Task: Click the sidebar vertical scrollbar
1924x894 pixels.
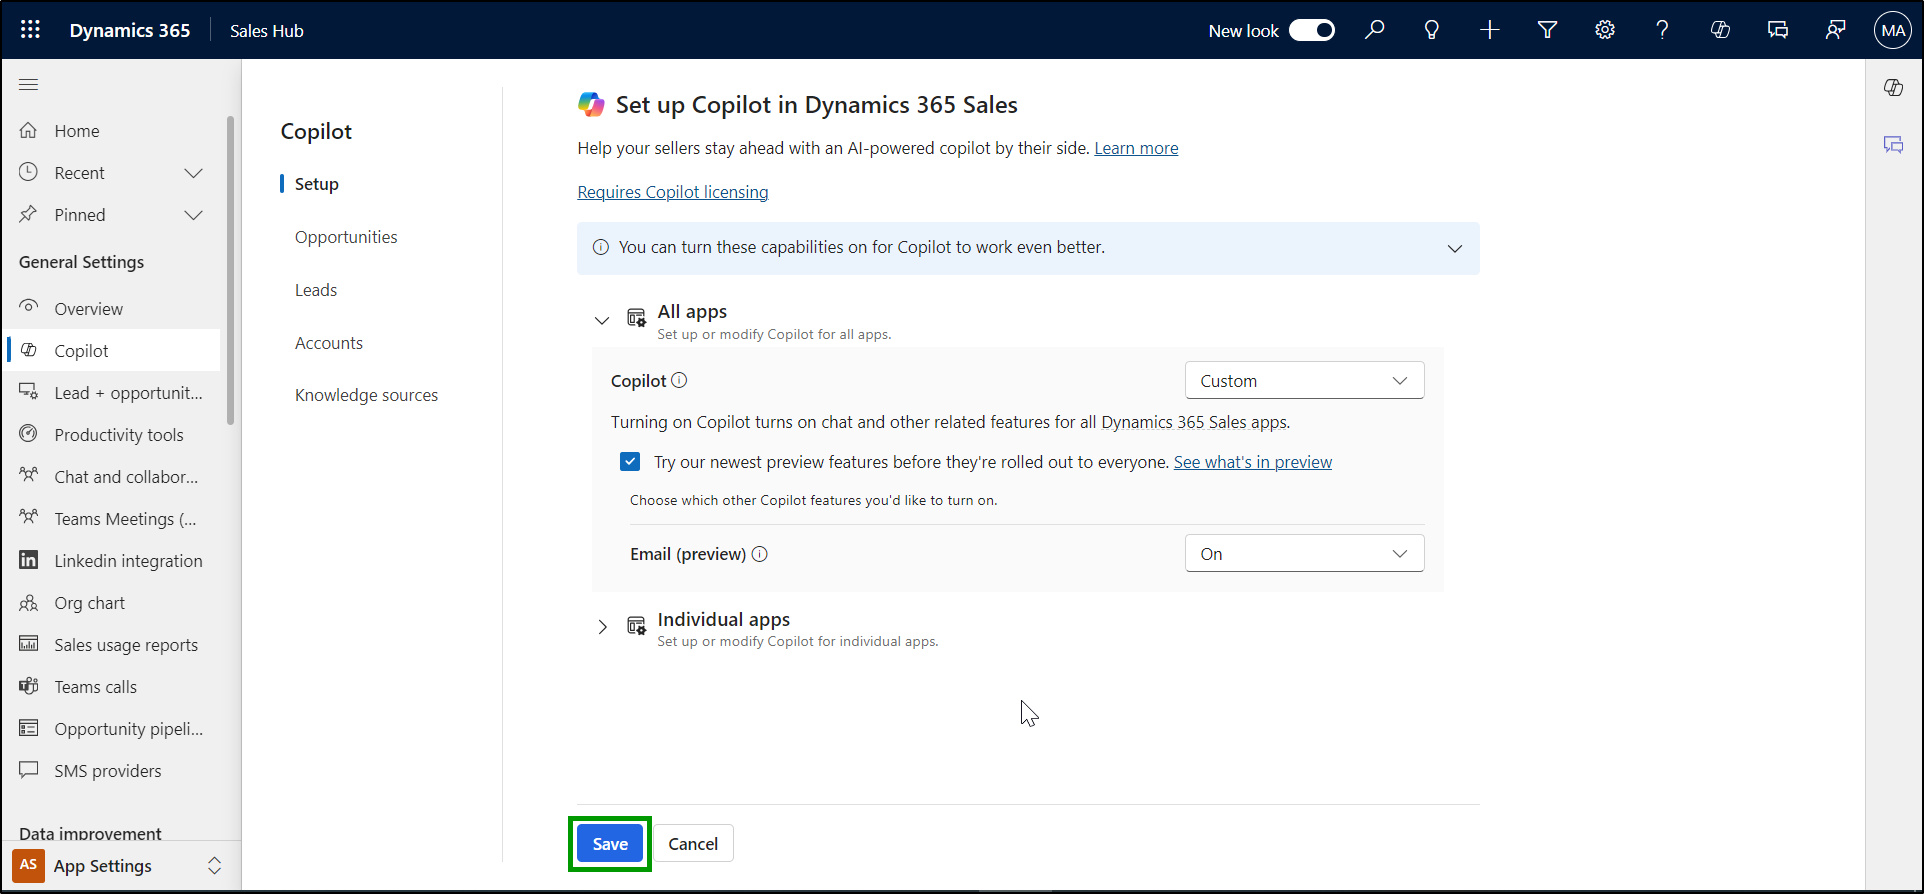Action: tap(231, 270)
